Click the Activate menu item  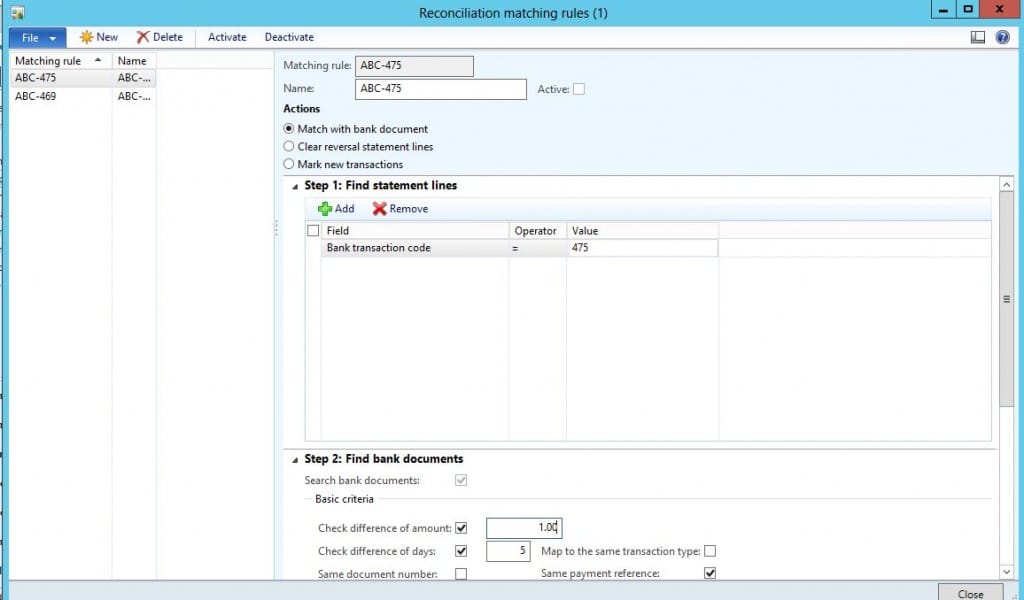(x=227, y=37)
